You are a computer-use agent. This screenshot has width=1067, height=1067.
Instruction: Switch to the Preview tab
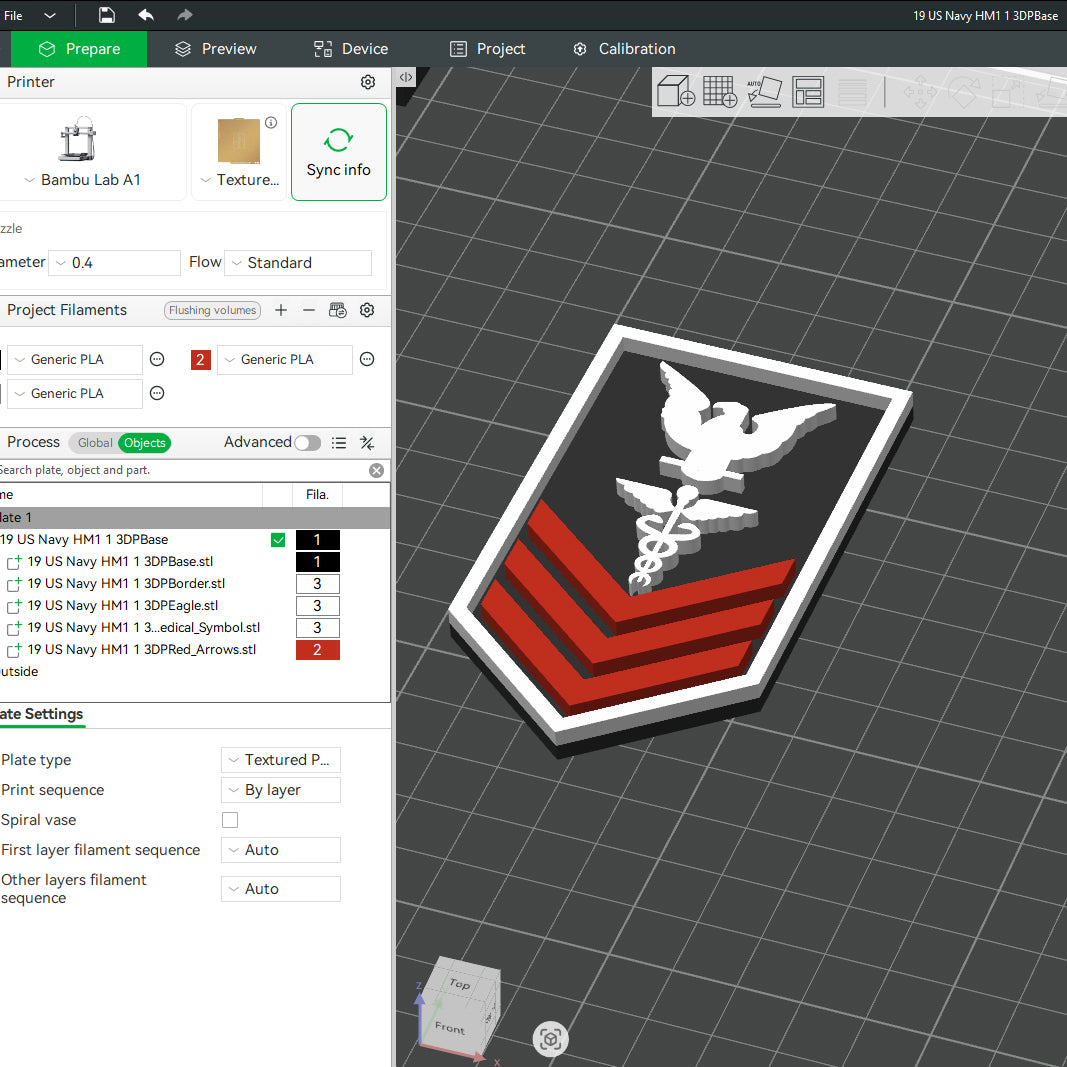pyautogui.click(x=216, y=49)
